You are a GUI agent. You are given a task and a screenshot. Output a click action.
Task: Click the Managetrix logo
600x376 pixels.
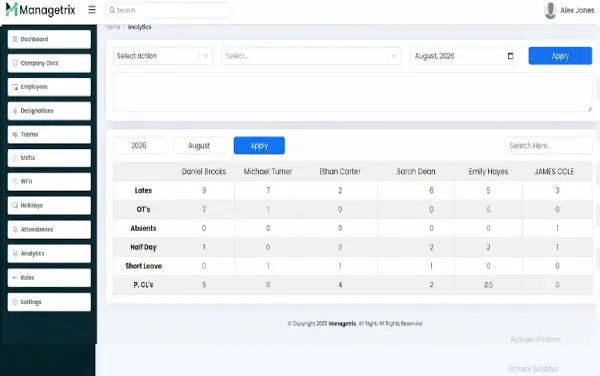click(41, 10)
